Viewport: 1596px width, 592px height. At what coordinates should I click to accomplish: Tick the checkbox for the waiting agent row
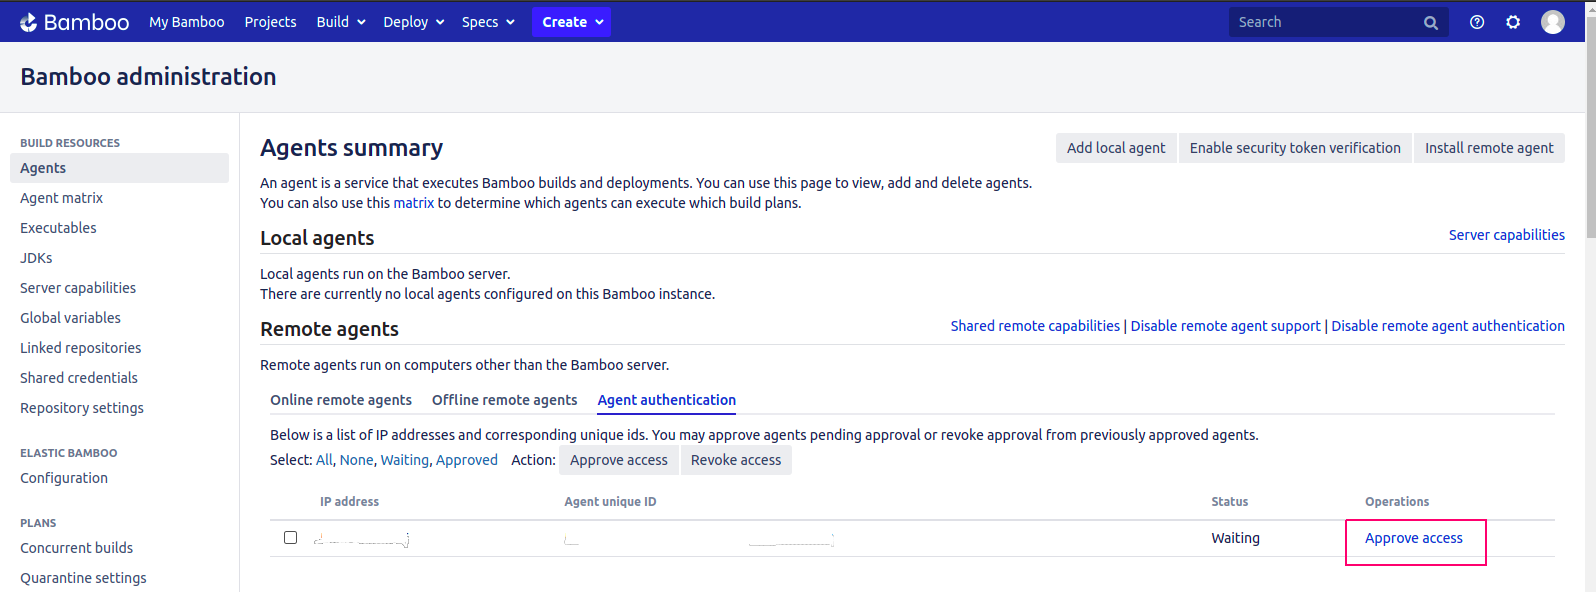click(x=290, y=538)
